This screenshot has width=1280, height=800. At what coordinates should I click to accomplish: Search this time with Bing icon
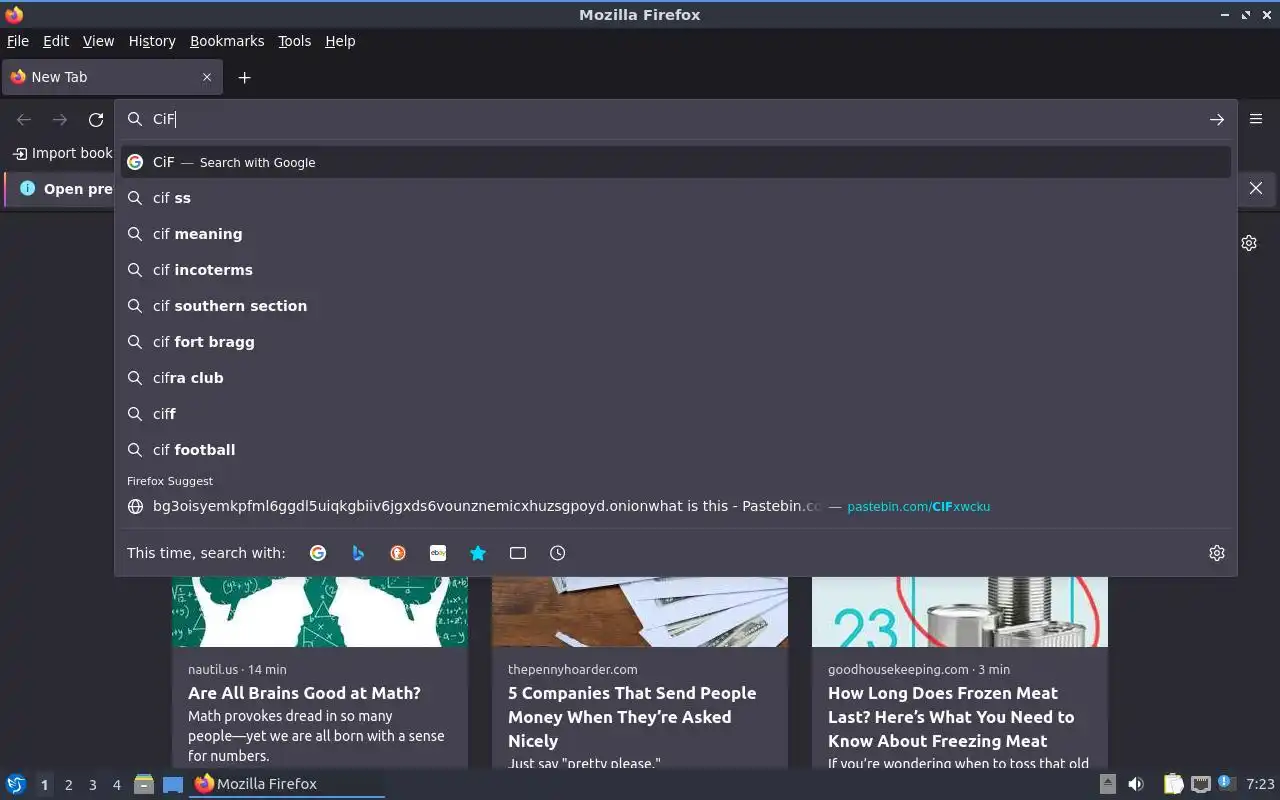click(x=358, y=553)
